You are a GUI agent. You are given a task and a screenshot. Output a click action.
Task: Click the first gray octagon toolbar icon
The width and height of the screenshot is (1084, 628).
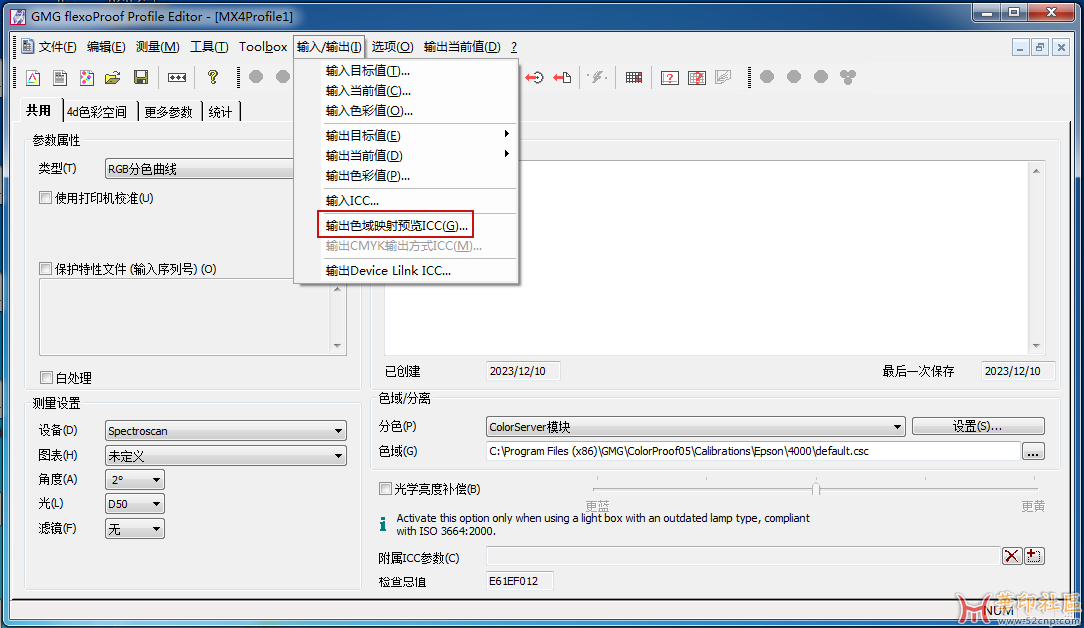(256, 77)
